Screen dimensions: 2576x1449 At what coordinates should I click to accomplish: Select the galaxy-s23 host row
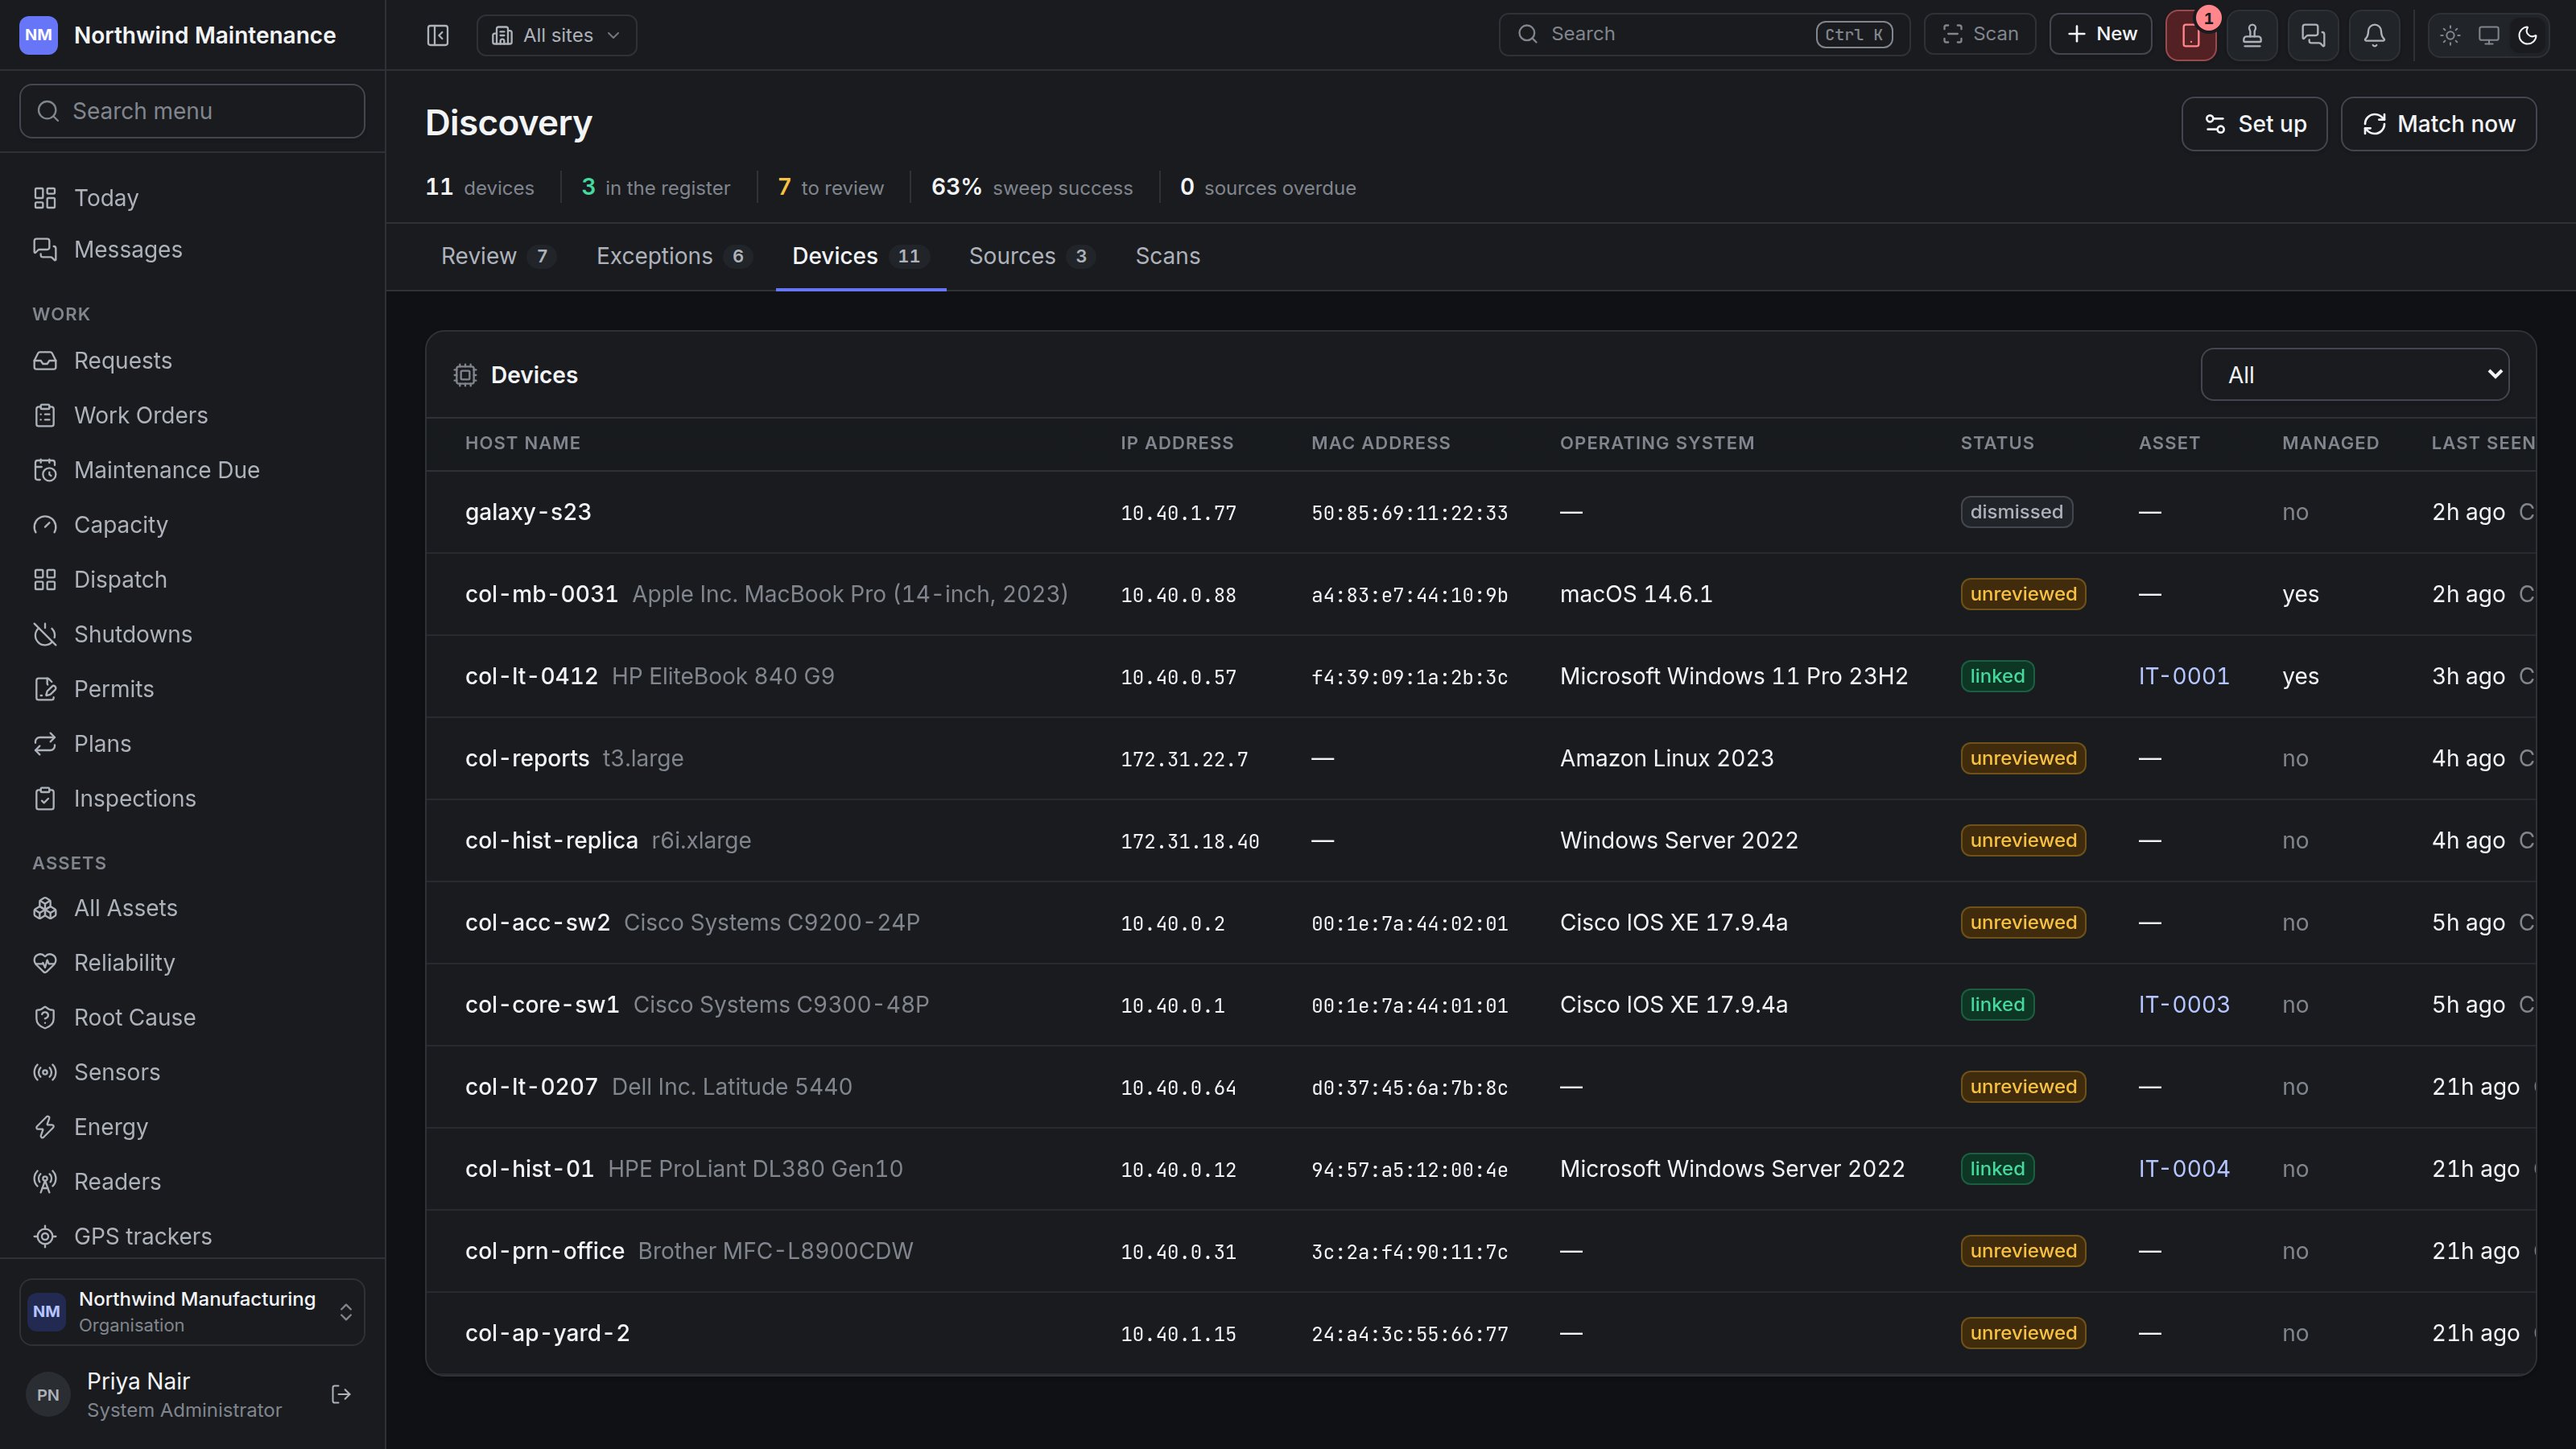point(1480,512)
